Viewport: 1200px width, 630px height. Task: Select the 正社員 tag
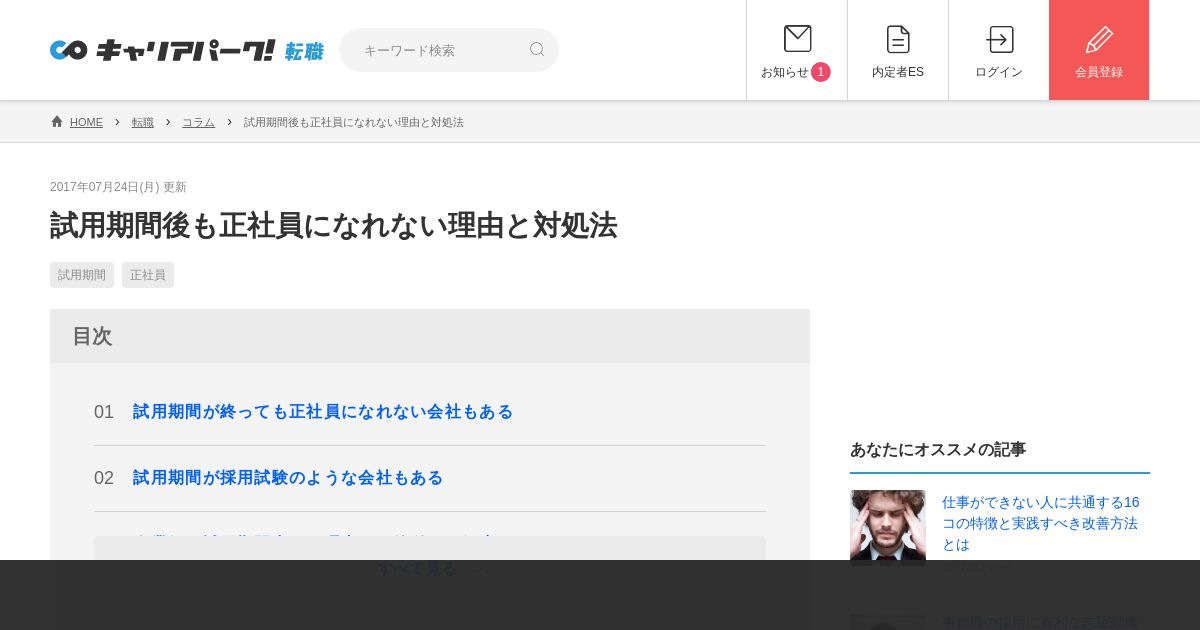click(x=148, y=275)
